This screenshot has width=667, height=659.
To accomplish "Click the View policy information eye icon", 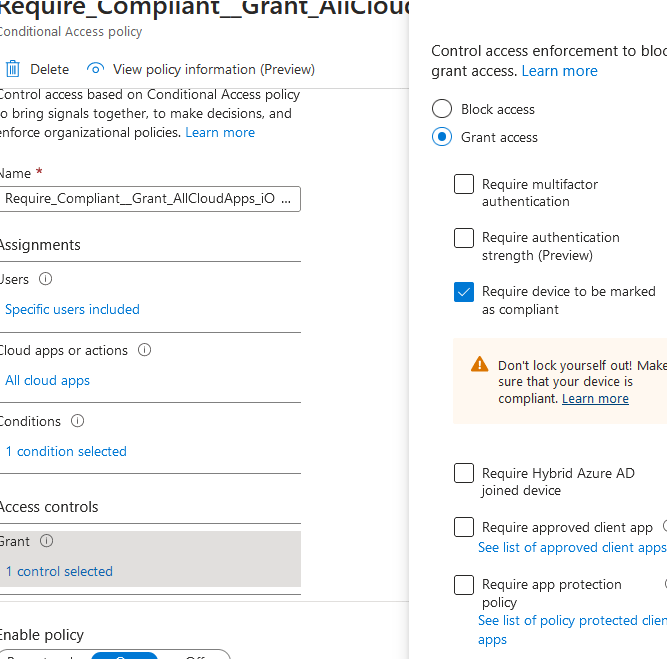I will 96,69.
